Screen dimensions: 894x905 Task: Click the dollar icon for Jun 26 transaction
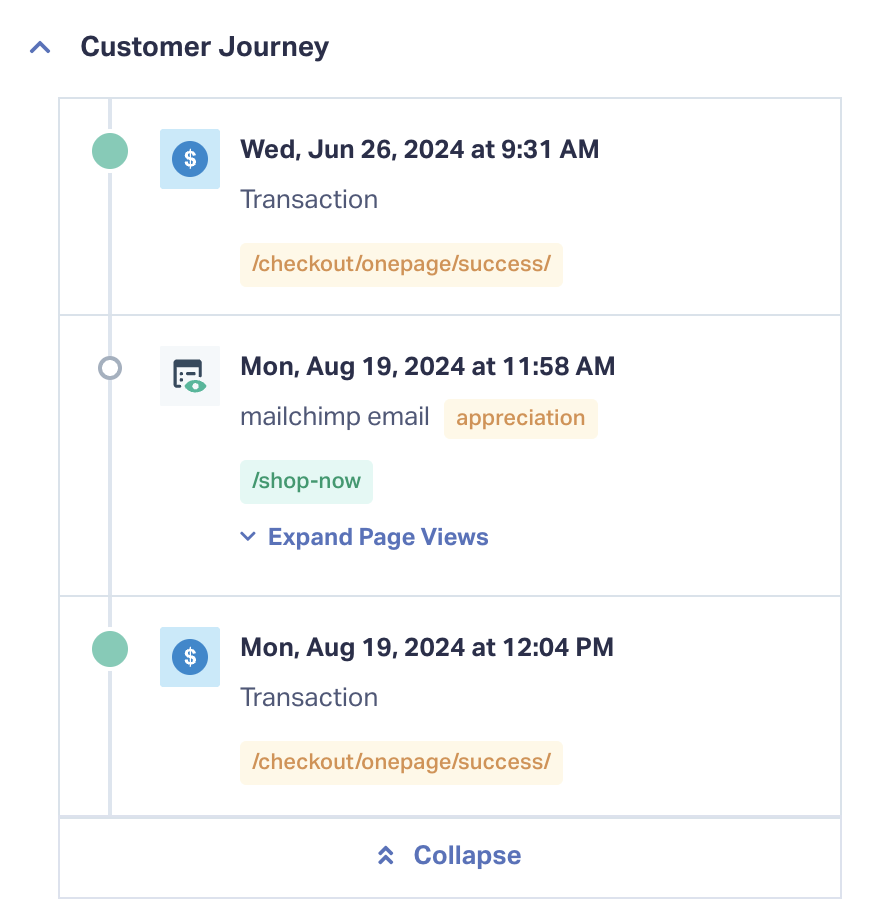tap(190, 159)
